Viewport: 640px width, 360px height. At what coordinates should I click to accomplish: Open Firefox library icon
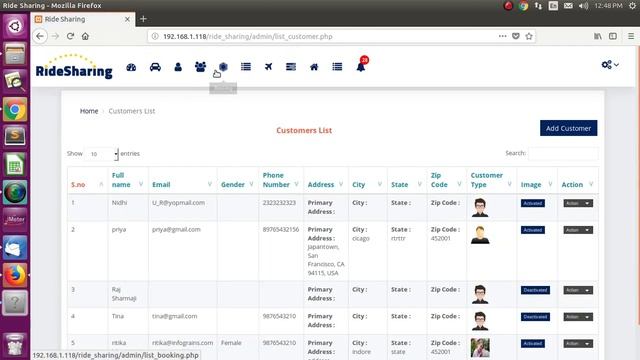(598, 36)
